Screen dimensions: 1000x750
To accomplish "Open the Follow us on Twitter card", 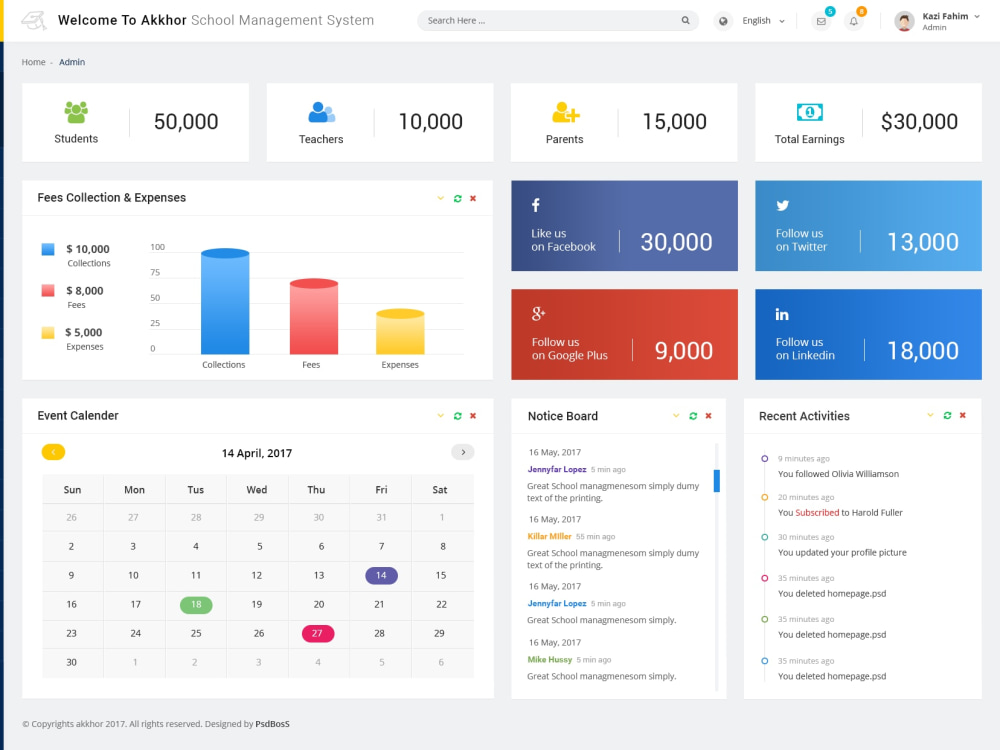I will 869,226.
